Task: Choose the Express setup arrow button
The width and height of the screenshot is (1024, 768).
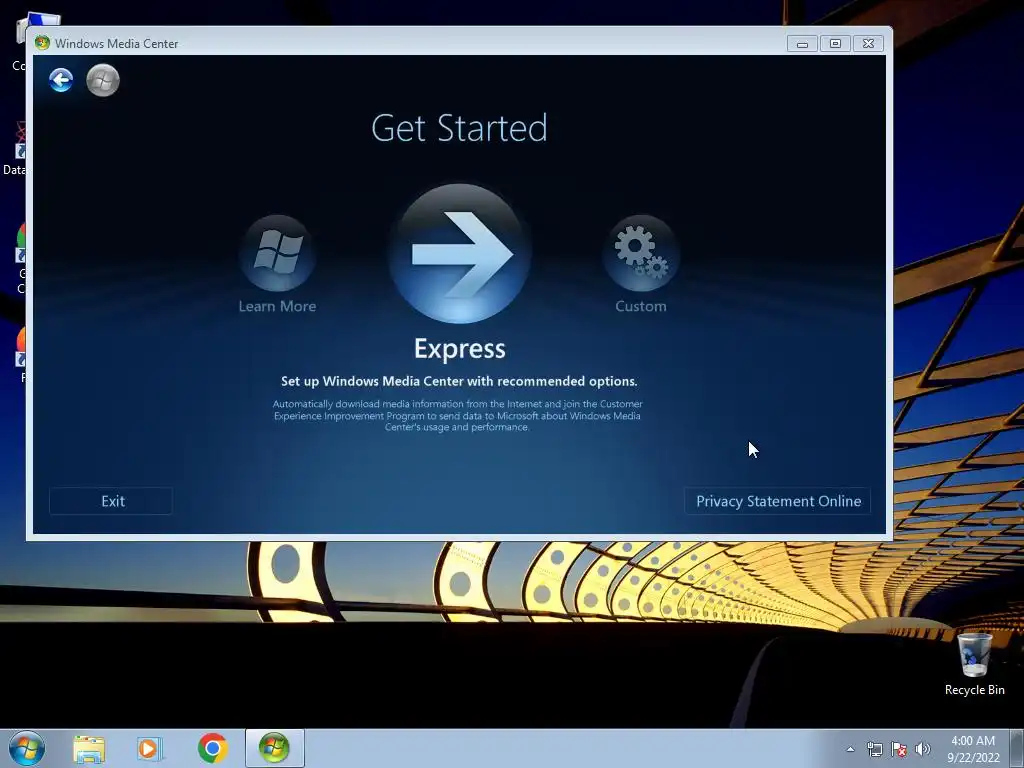Action: click(x=460, y=253)
